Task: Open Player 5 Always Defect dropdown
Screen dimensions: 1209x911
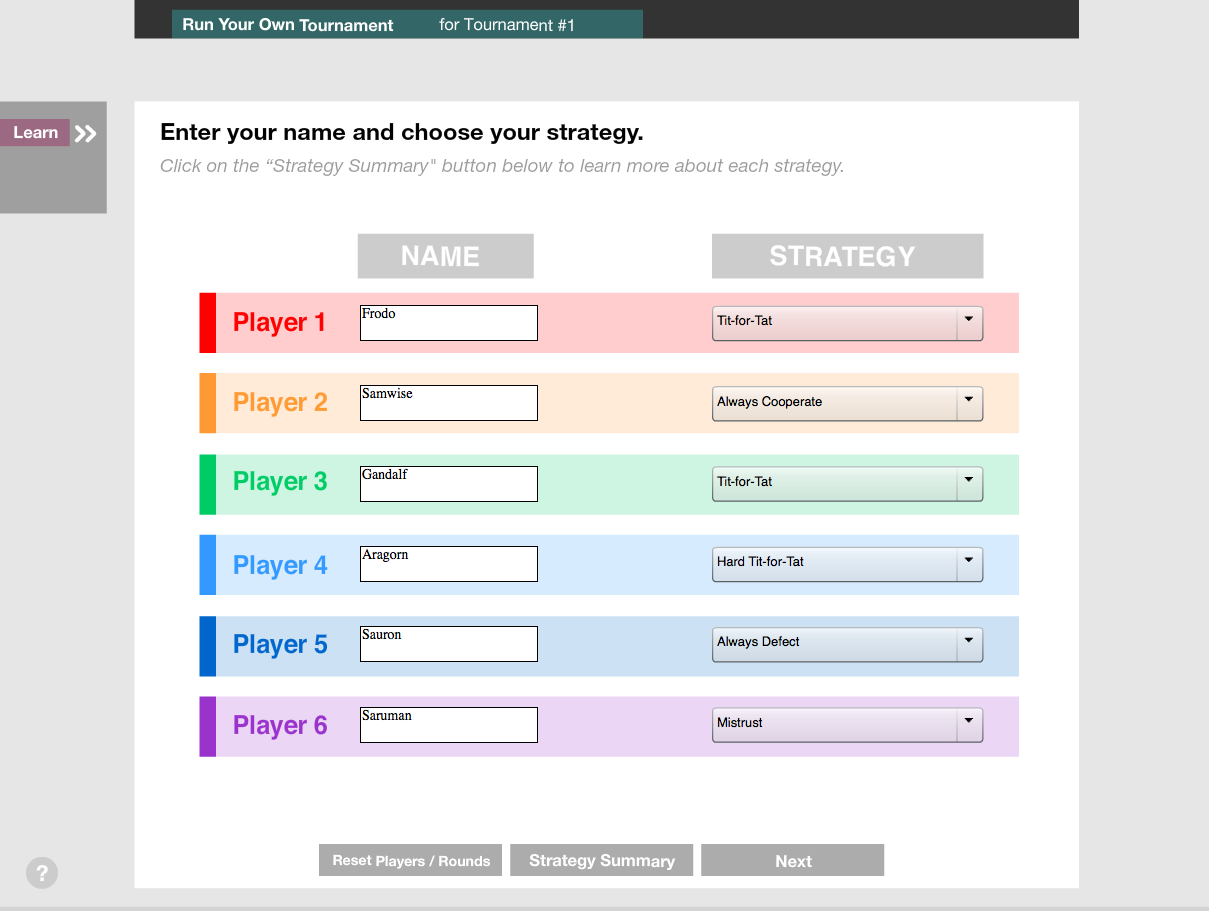Action: click(847, 644)
